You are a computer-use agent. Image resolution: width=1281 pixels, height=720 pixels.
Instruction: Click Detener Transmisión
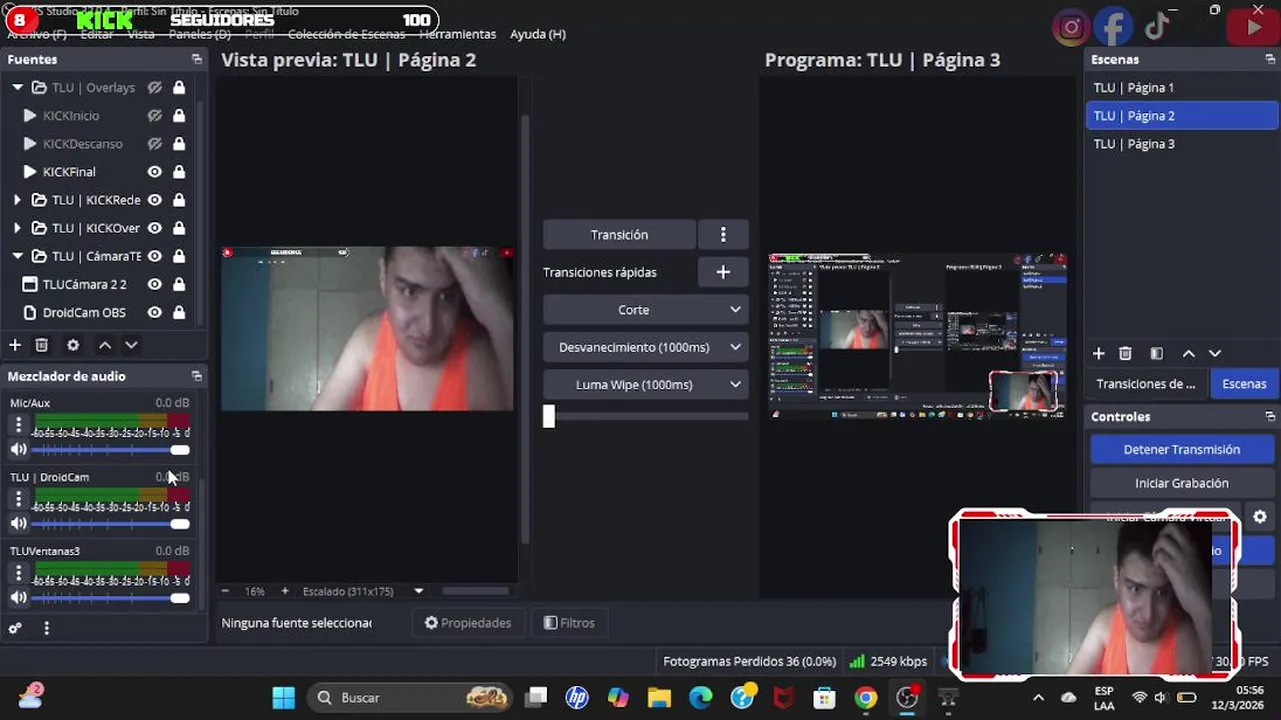(1182, 450)
